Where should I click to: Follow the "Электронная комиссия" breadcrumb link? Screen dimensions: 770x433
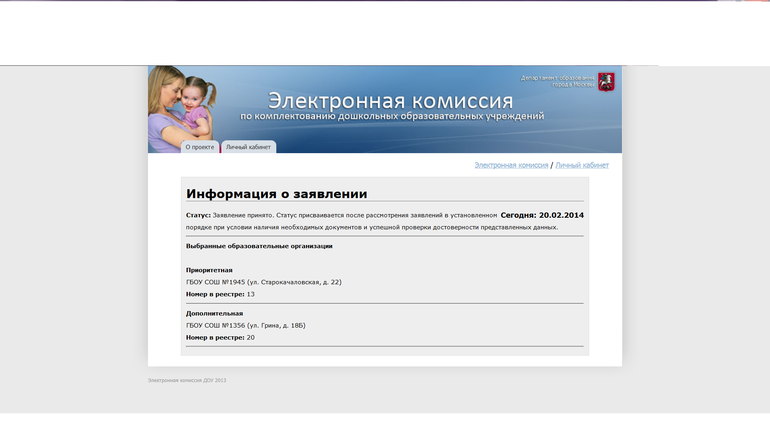(511, 165)
